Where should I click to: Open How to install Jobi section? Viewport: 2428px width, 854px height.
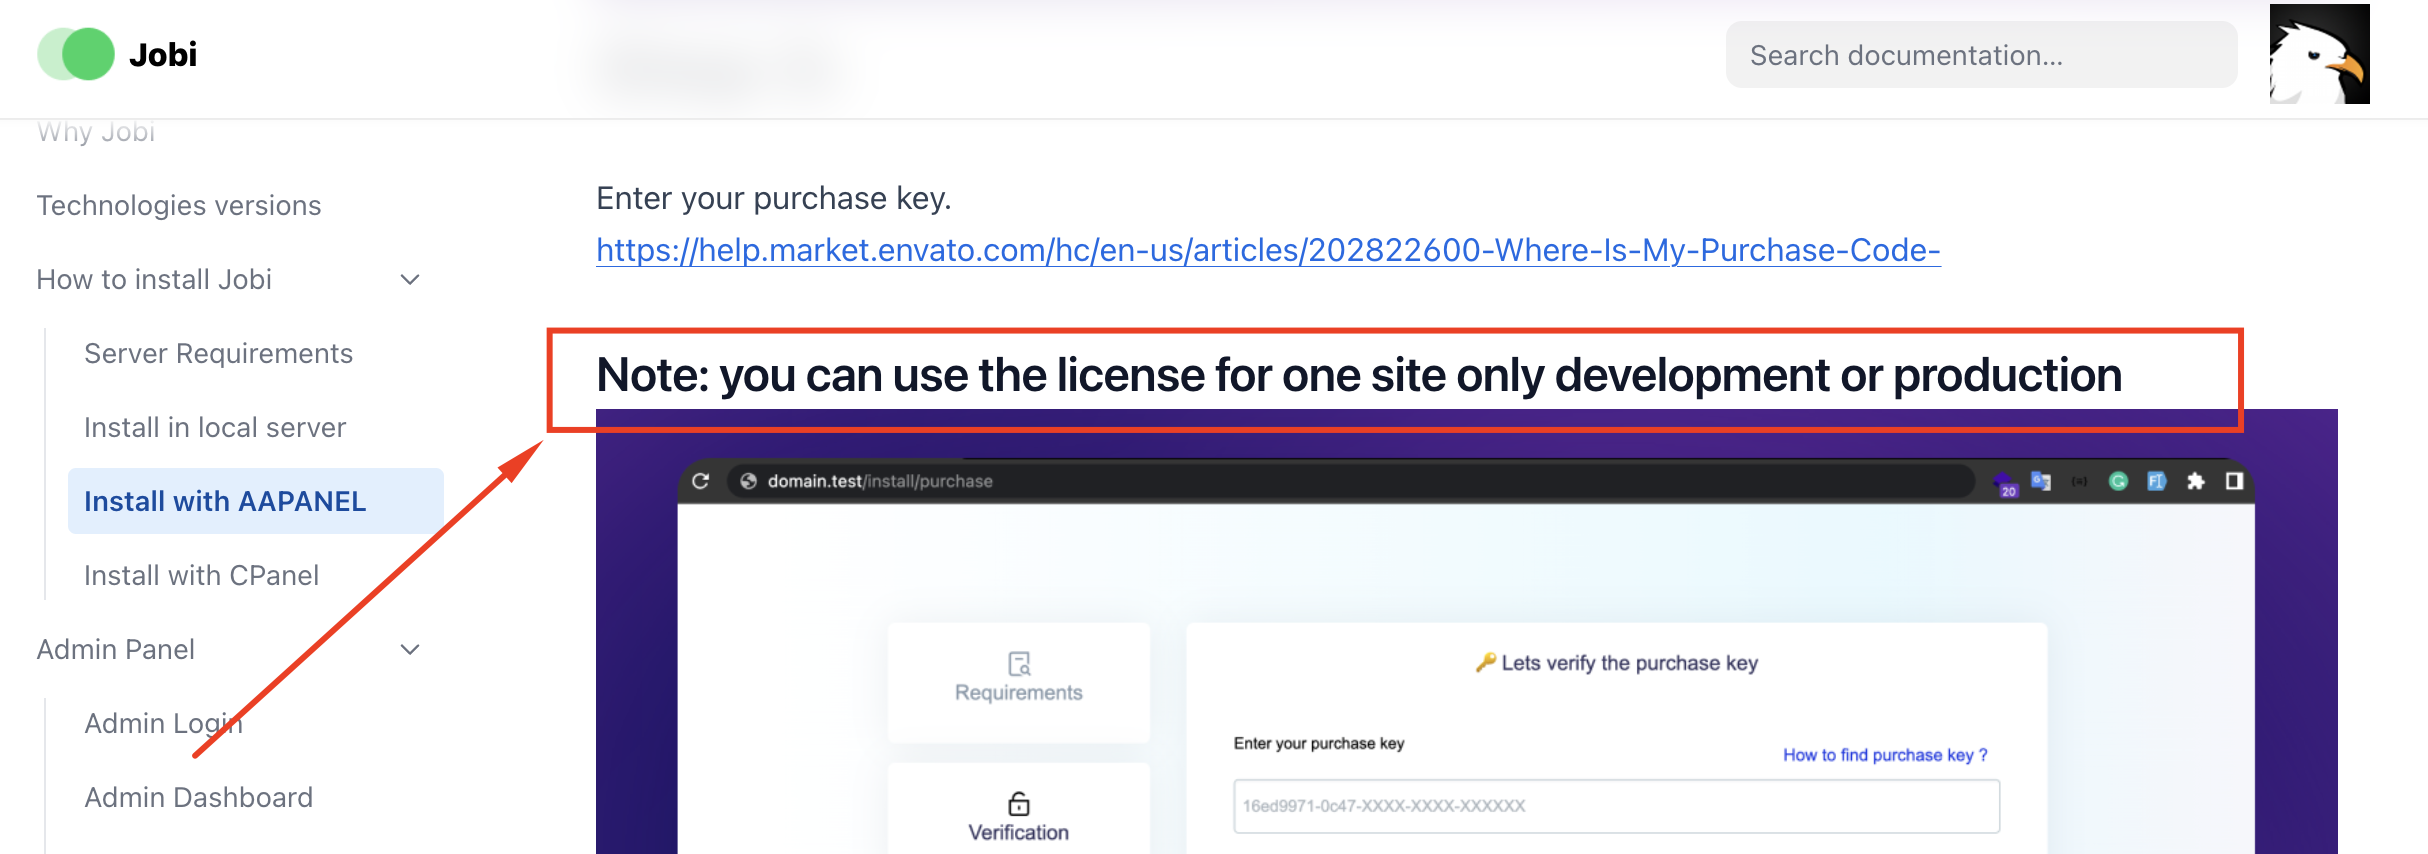coord(154,279)
